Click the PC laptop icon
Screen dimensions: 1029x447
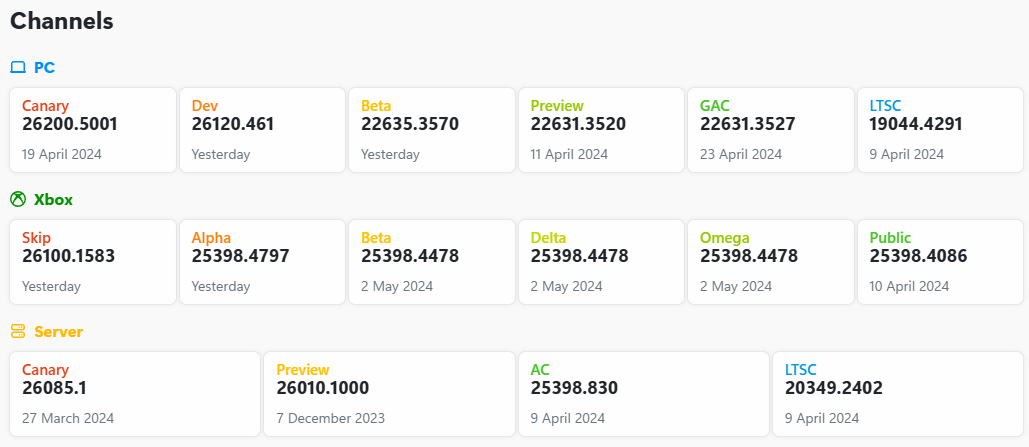(18, 68)
